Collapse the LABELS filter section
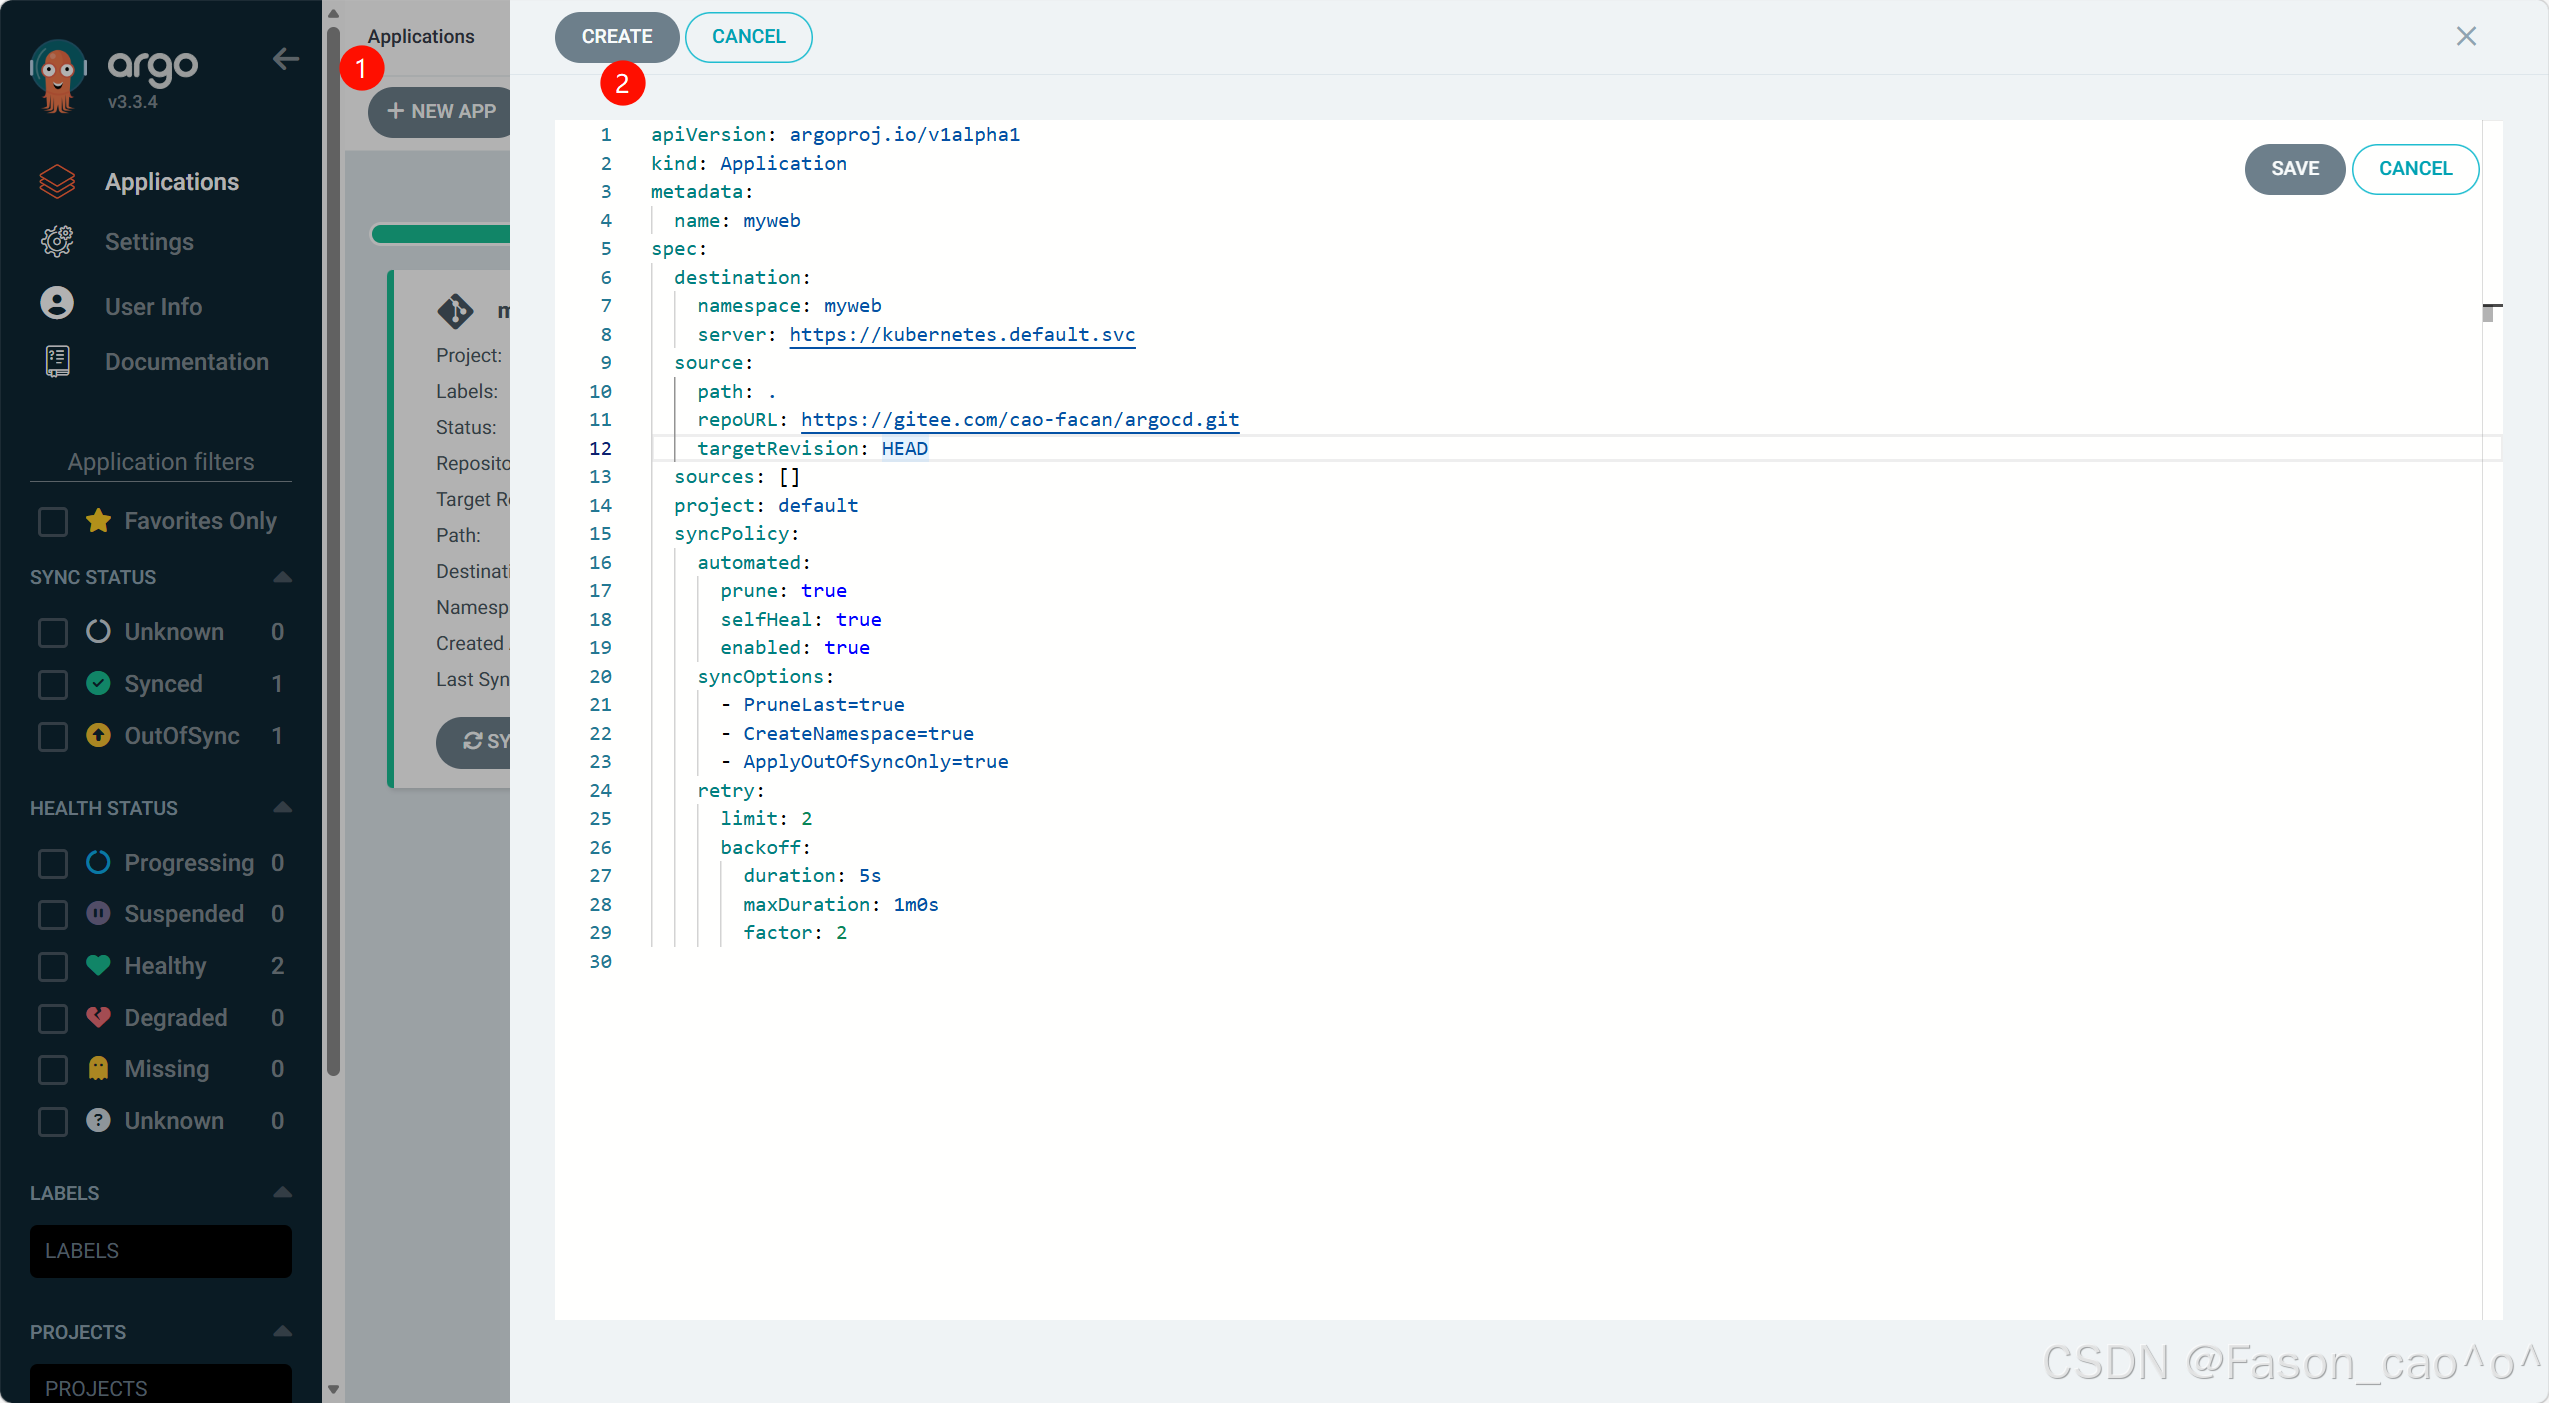The width and height of the screenshot is (2549, 1403). (282, 1192)
